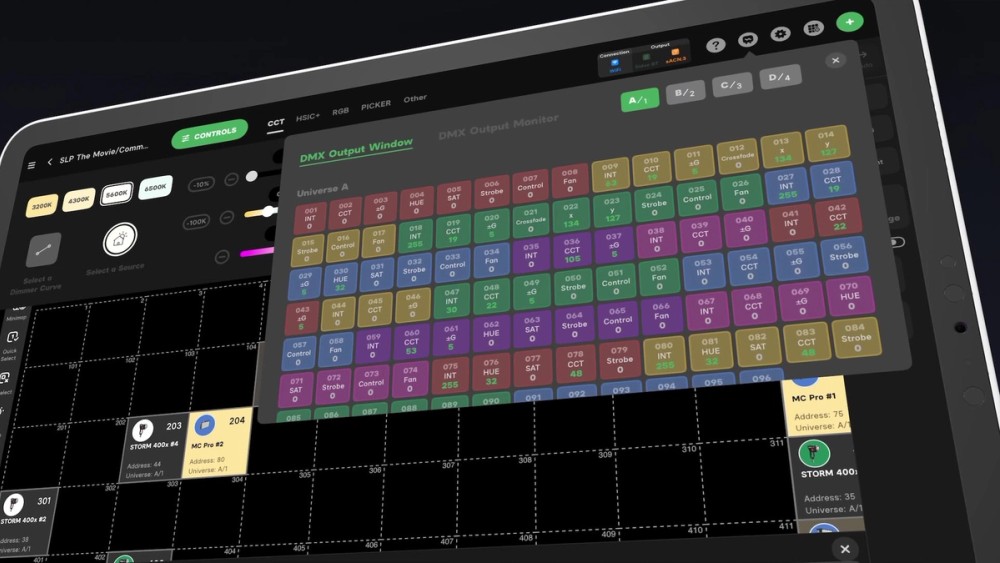Viewport: 1000px width, 563px height.
Task: Click DMX channel 075 INT 255 cell
Action: (x=450, y=375)
